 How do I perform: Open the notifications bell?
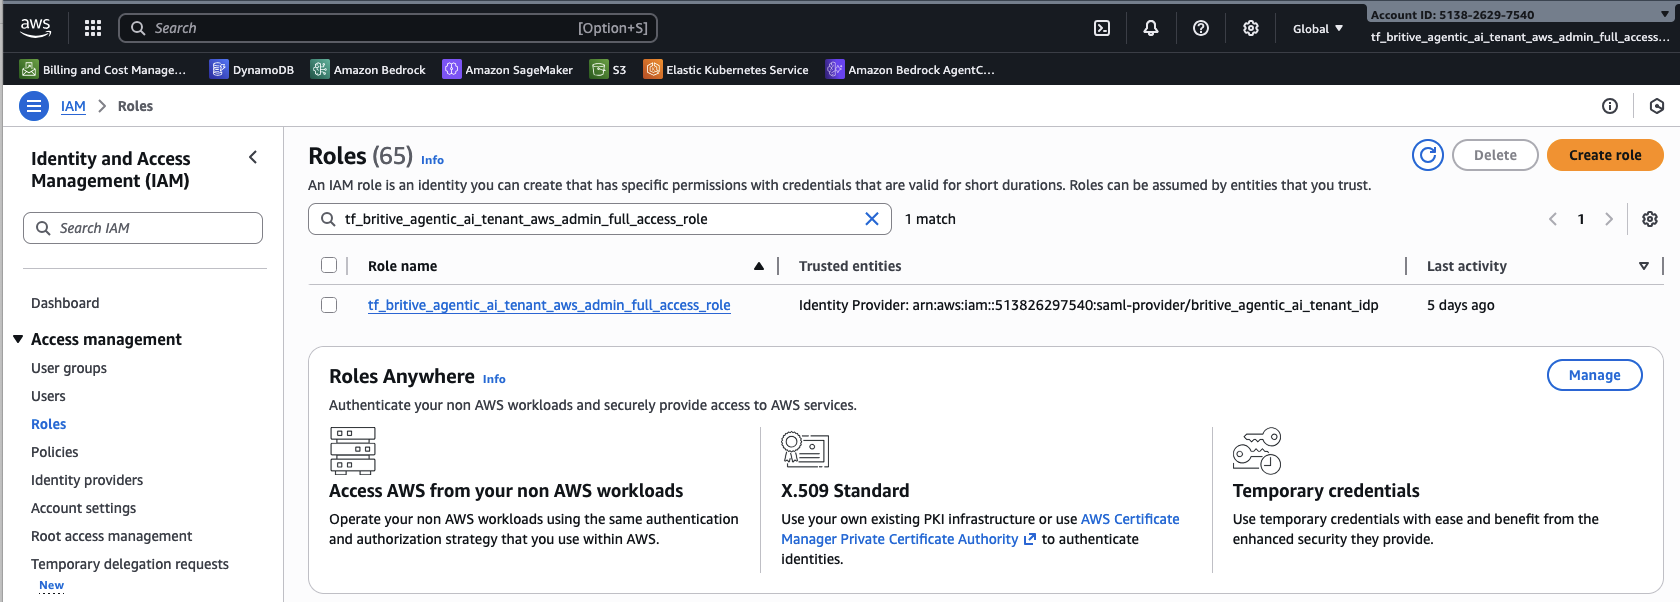pos(1151,28)
